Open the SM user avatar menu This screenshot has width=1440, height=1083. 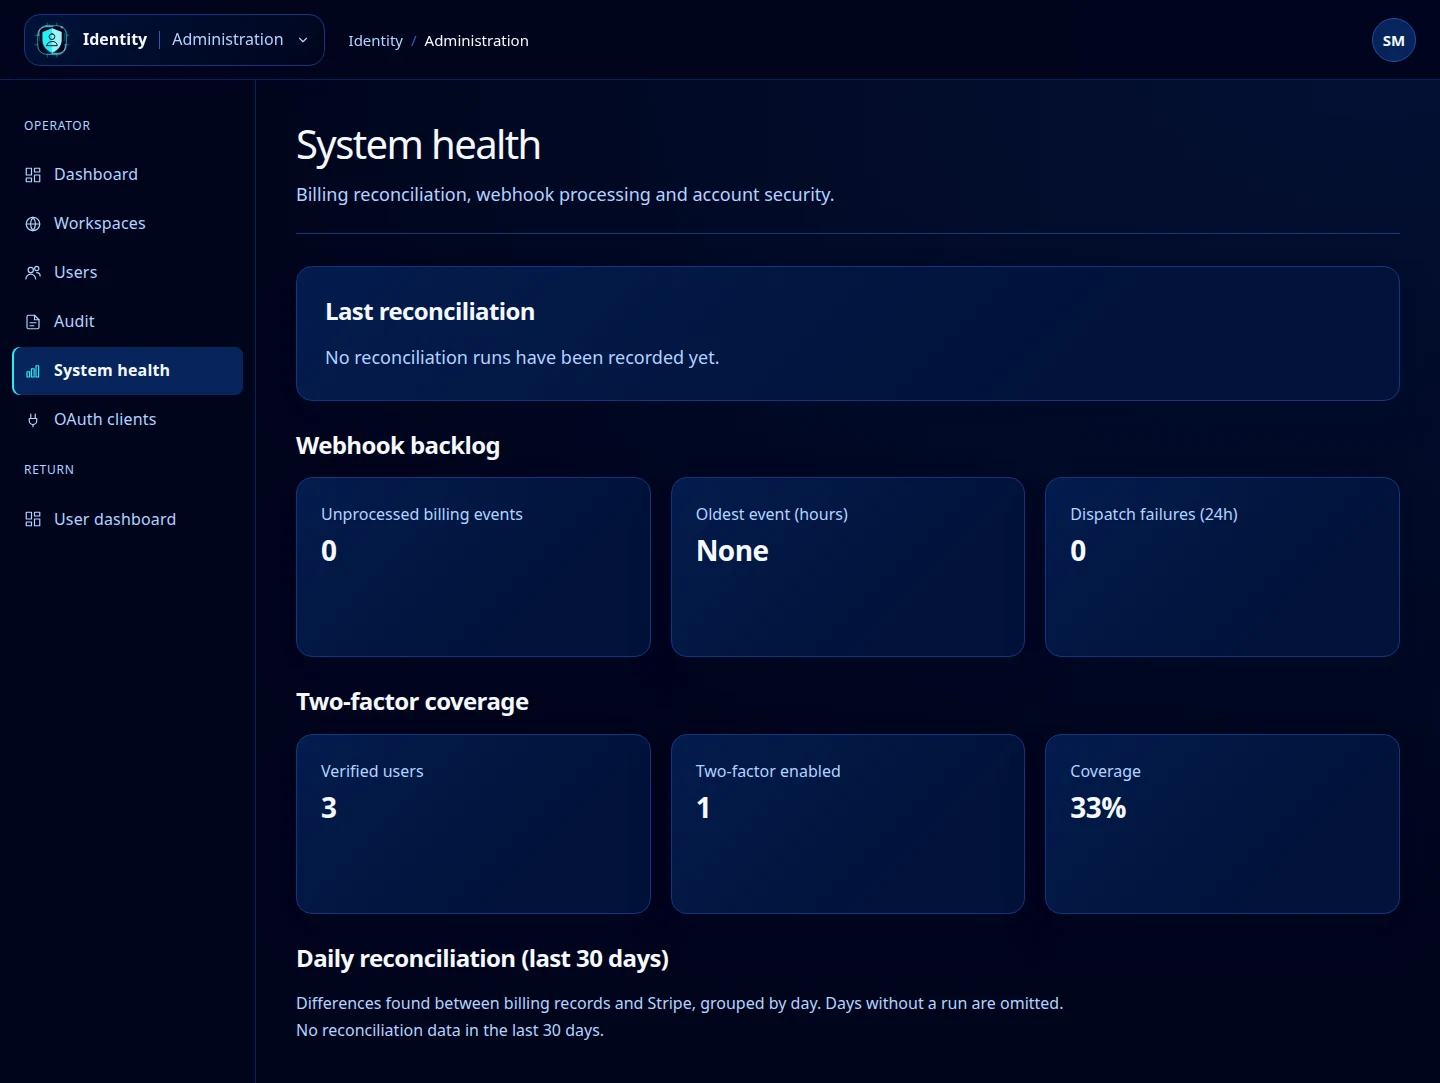pos(1393,41)
